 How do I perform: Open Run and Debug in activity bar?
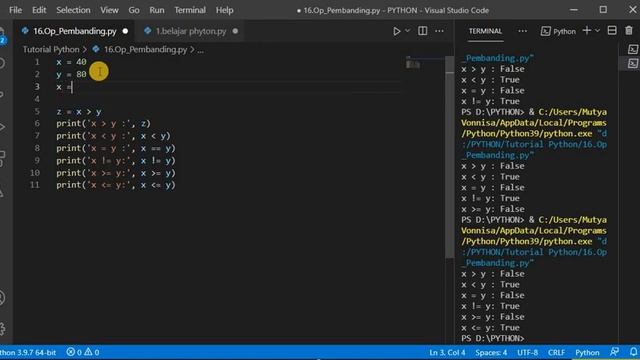2,127
